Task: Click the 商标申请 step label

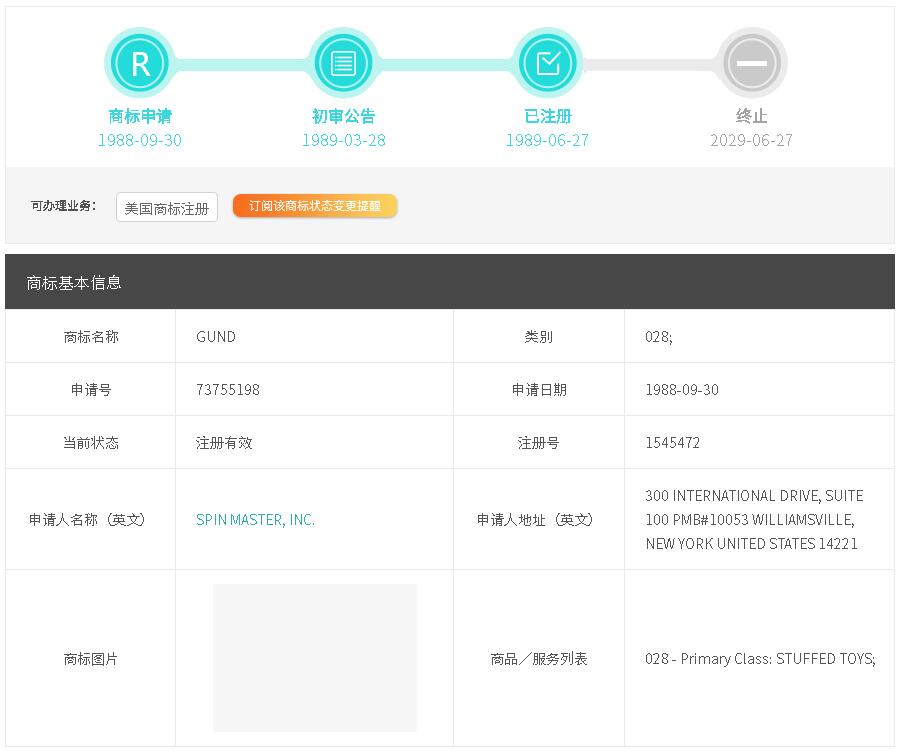Action: tap(140, 116)
